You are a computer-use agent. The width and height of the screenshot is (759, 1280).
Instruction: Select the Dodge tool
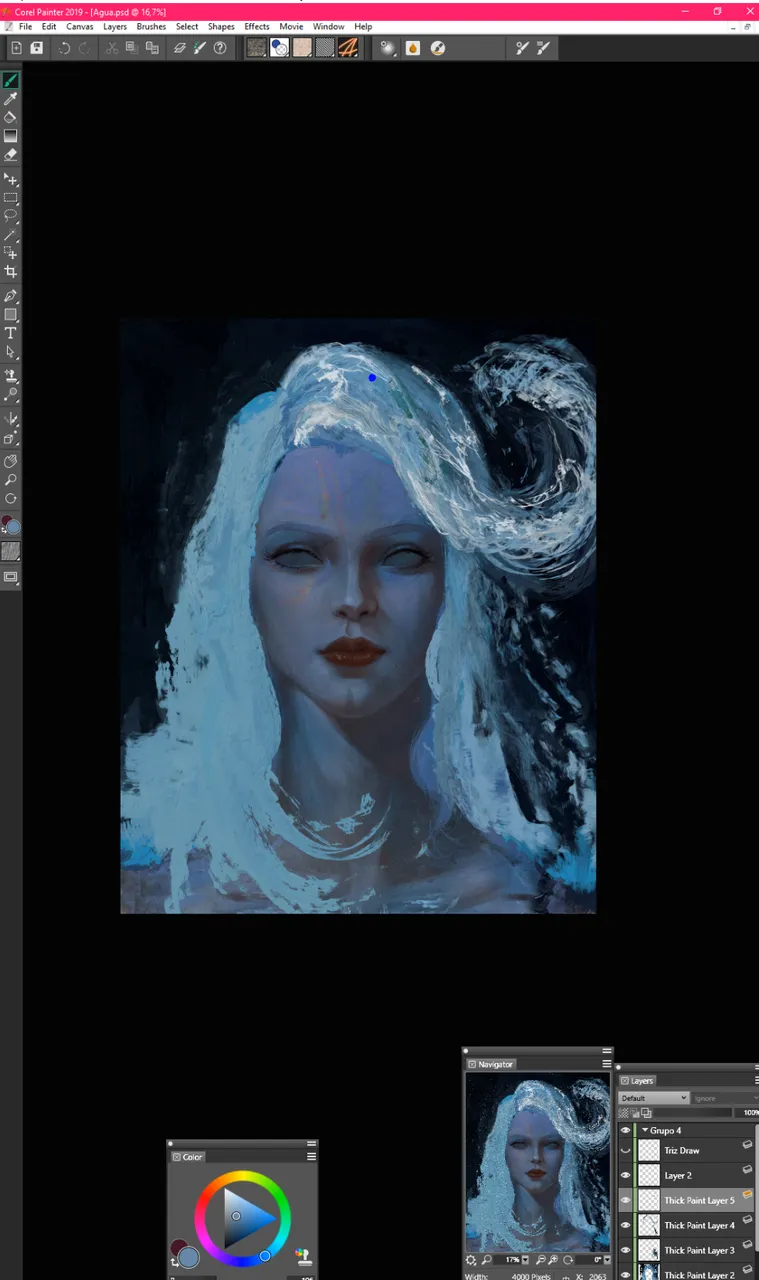(11, 395)
